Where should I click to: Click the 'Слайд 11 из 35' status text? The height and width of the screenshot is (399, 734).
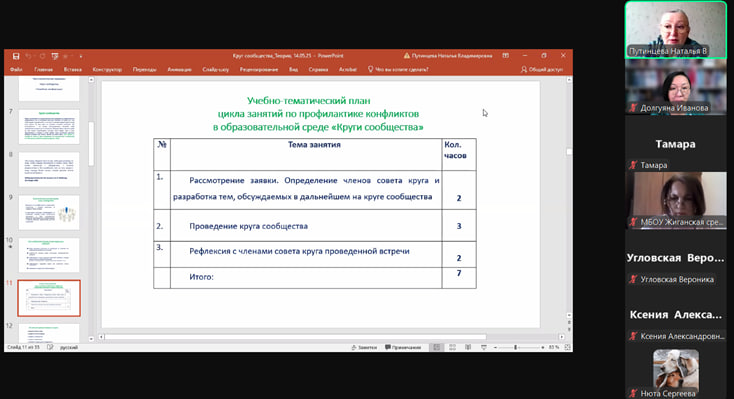[x=23, y=347]
